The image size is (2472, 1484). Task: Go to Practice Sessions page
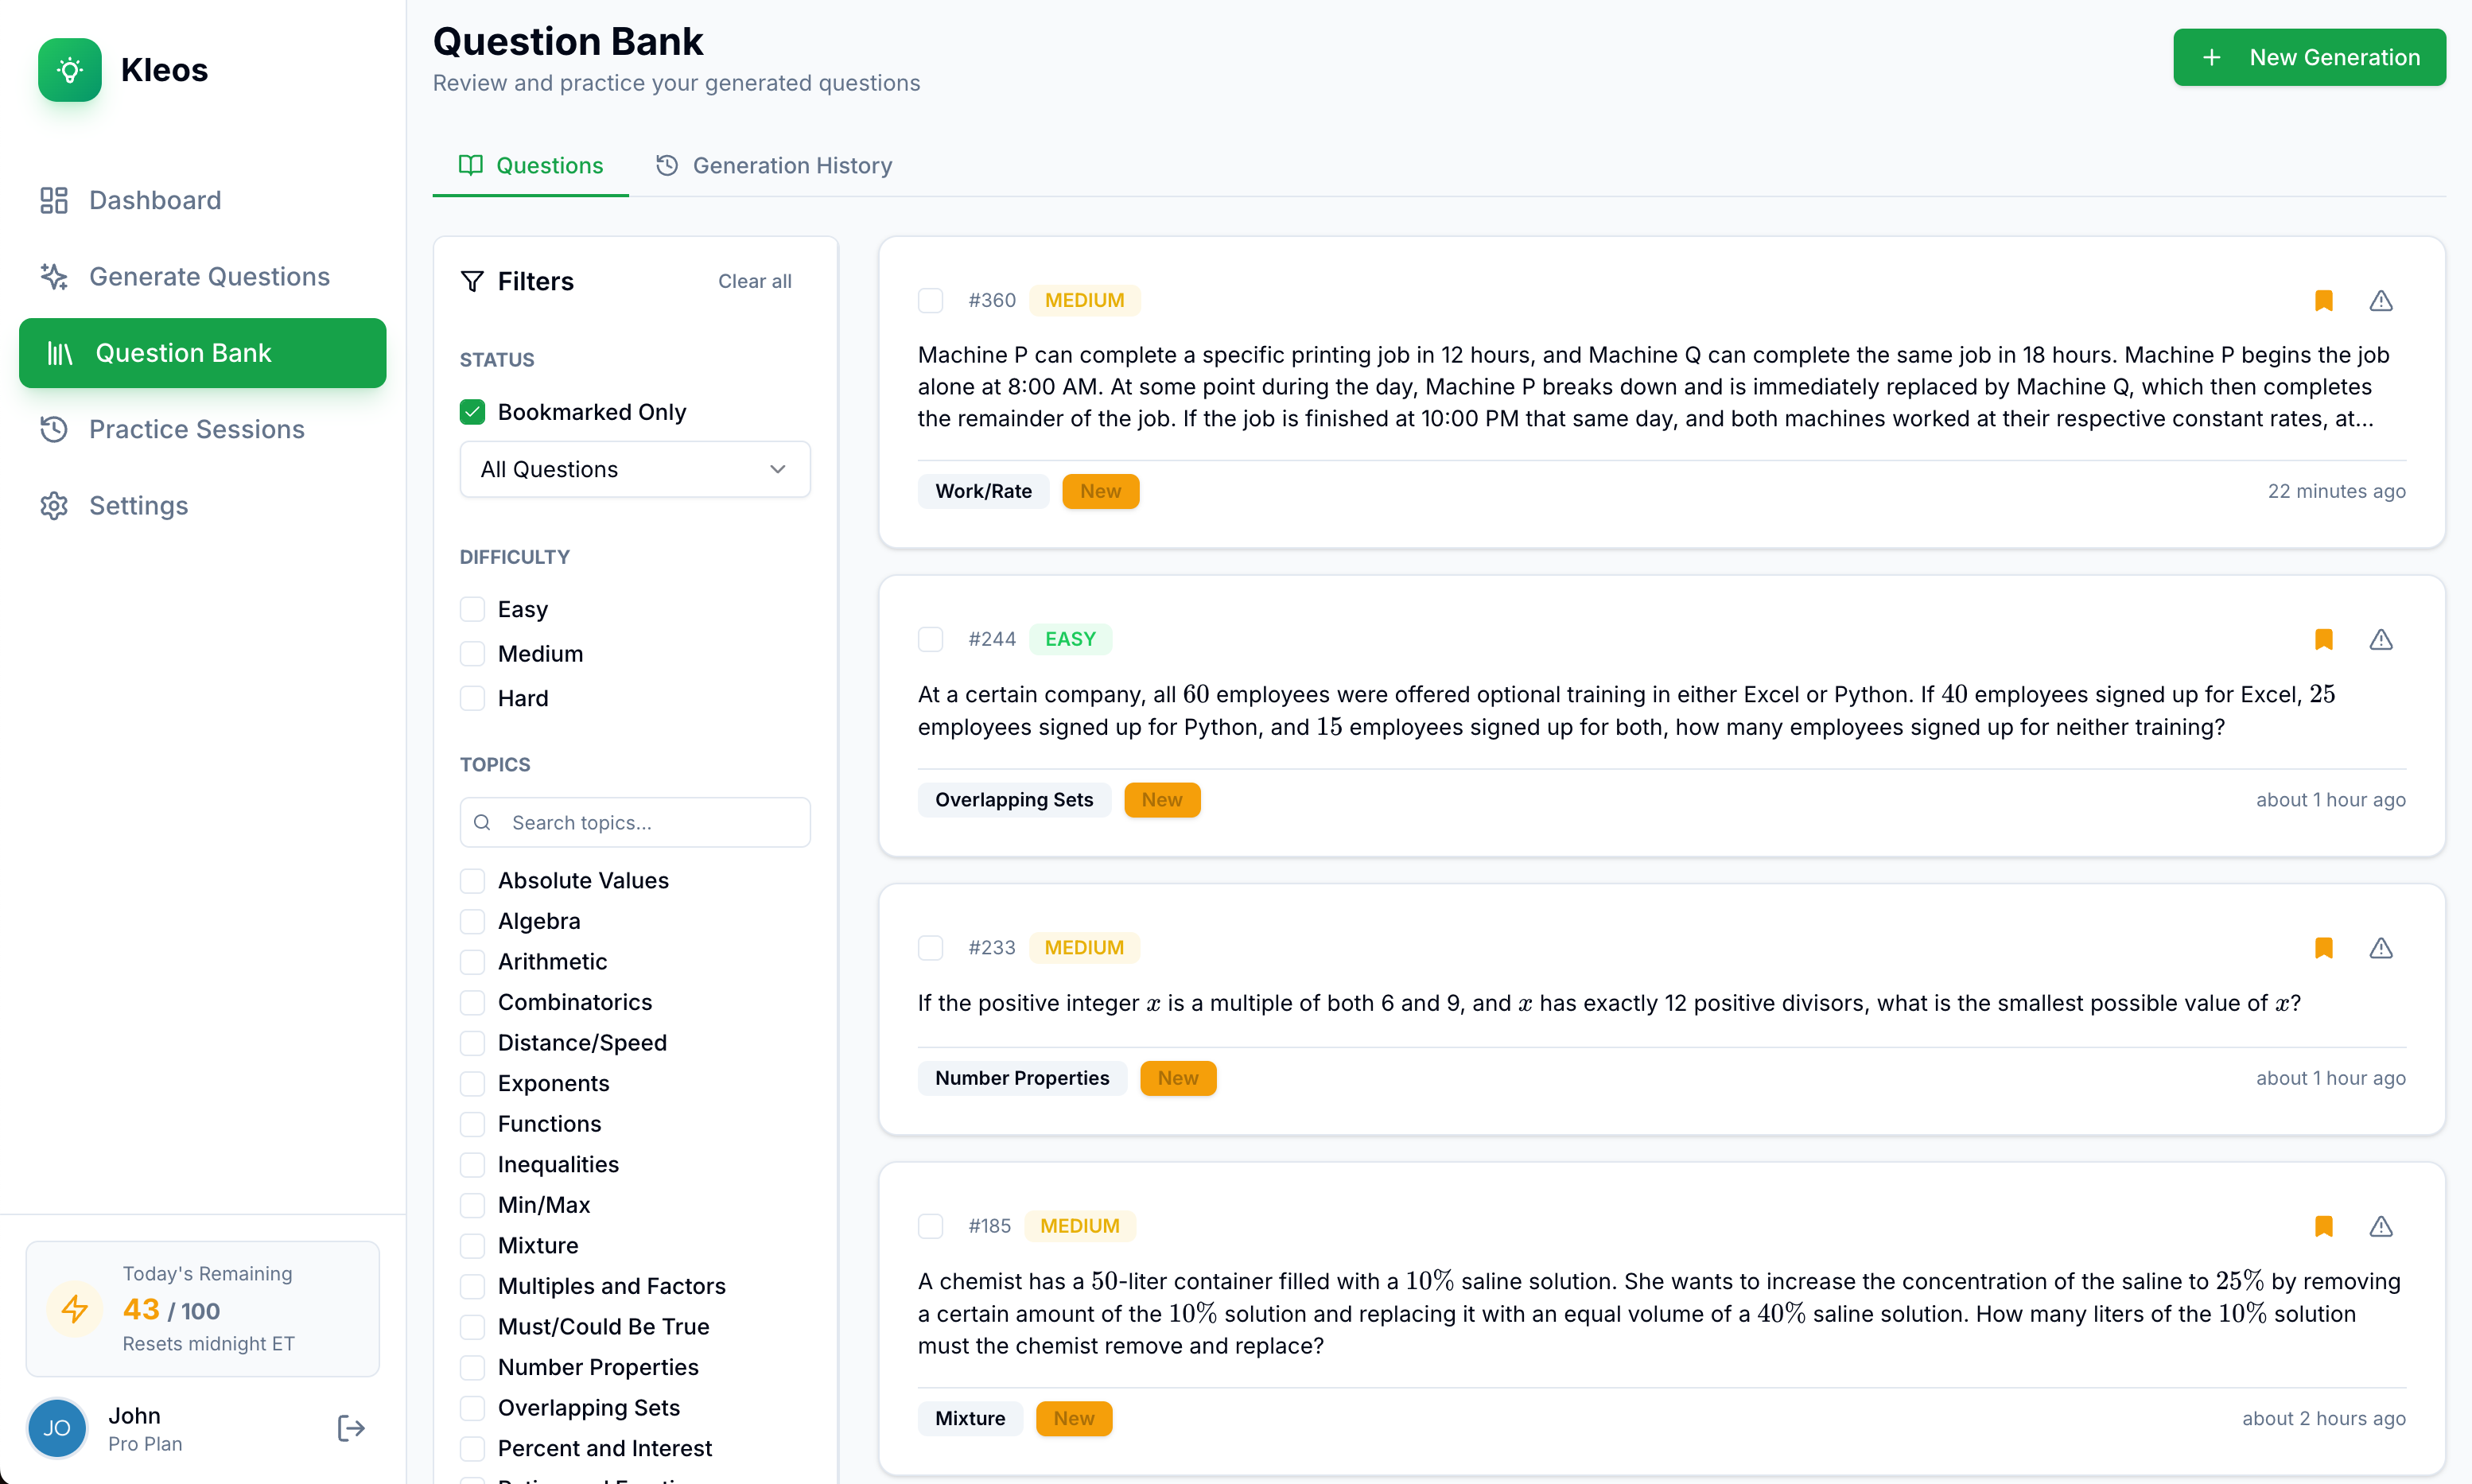tap(196, 429)
